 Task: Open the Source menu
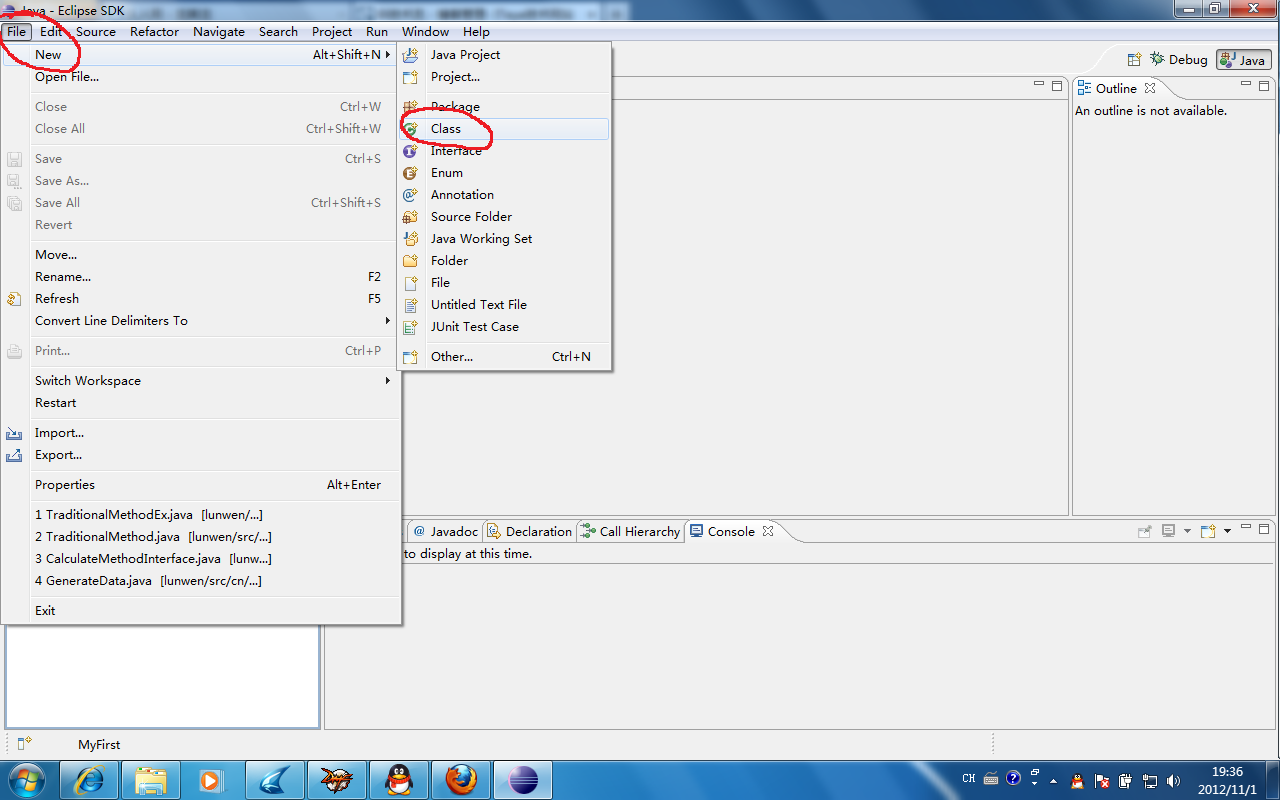96,32
